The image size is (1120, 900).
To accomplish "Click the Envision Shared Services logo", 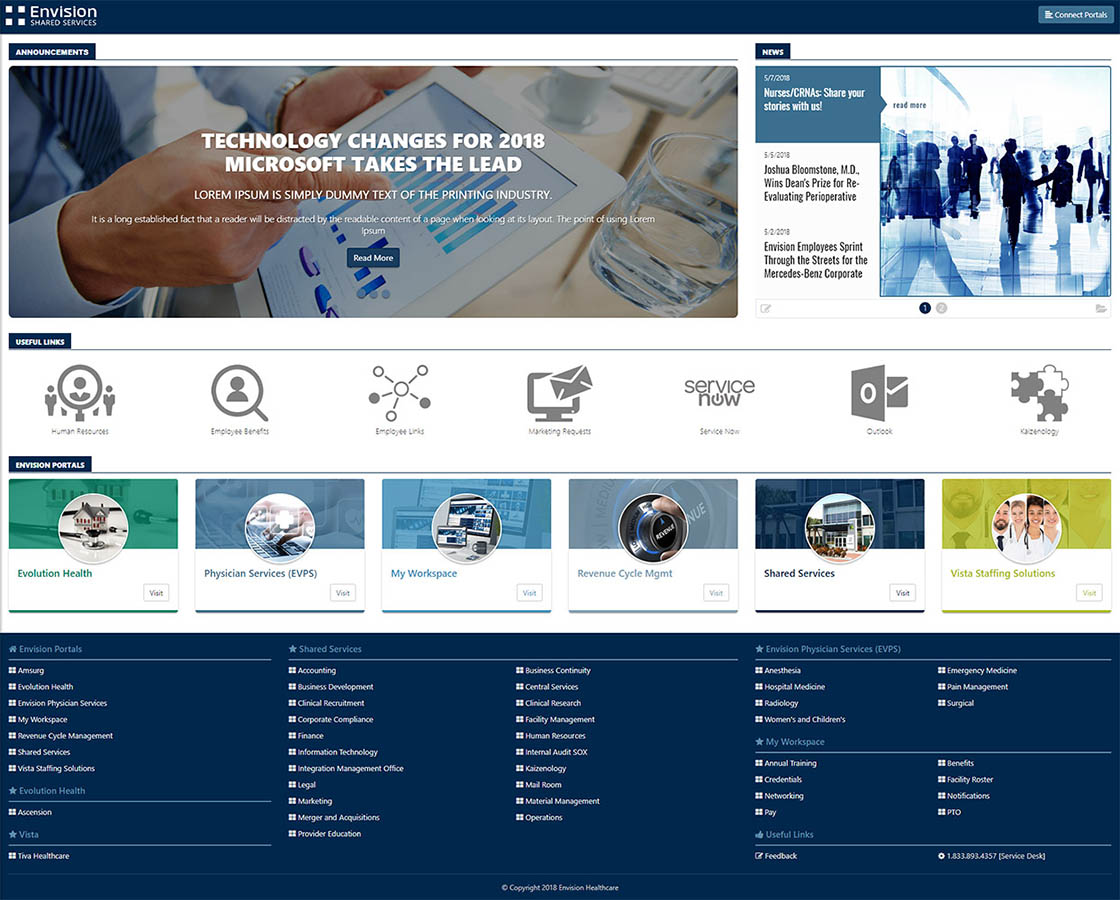I will coord(51,16).
